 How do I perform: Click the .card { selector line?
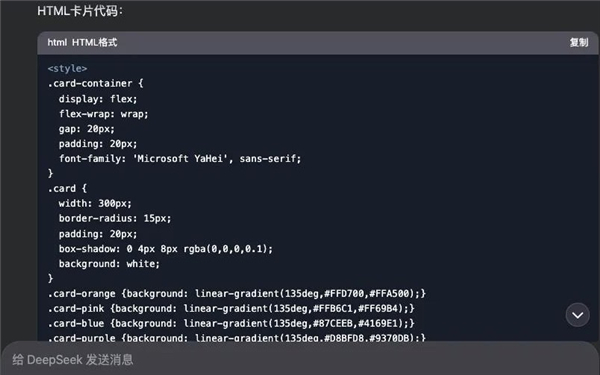point(67,188)
